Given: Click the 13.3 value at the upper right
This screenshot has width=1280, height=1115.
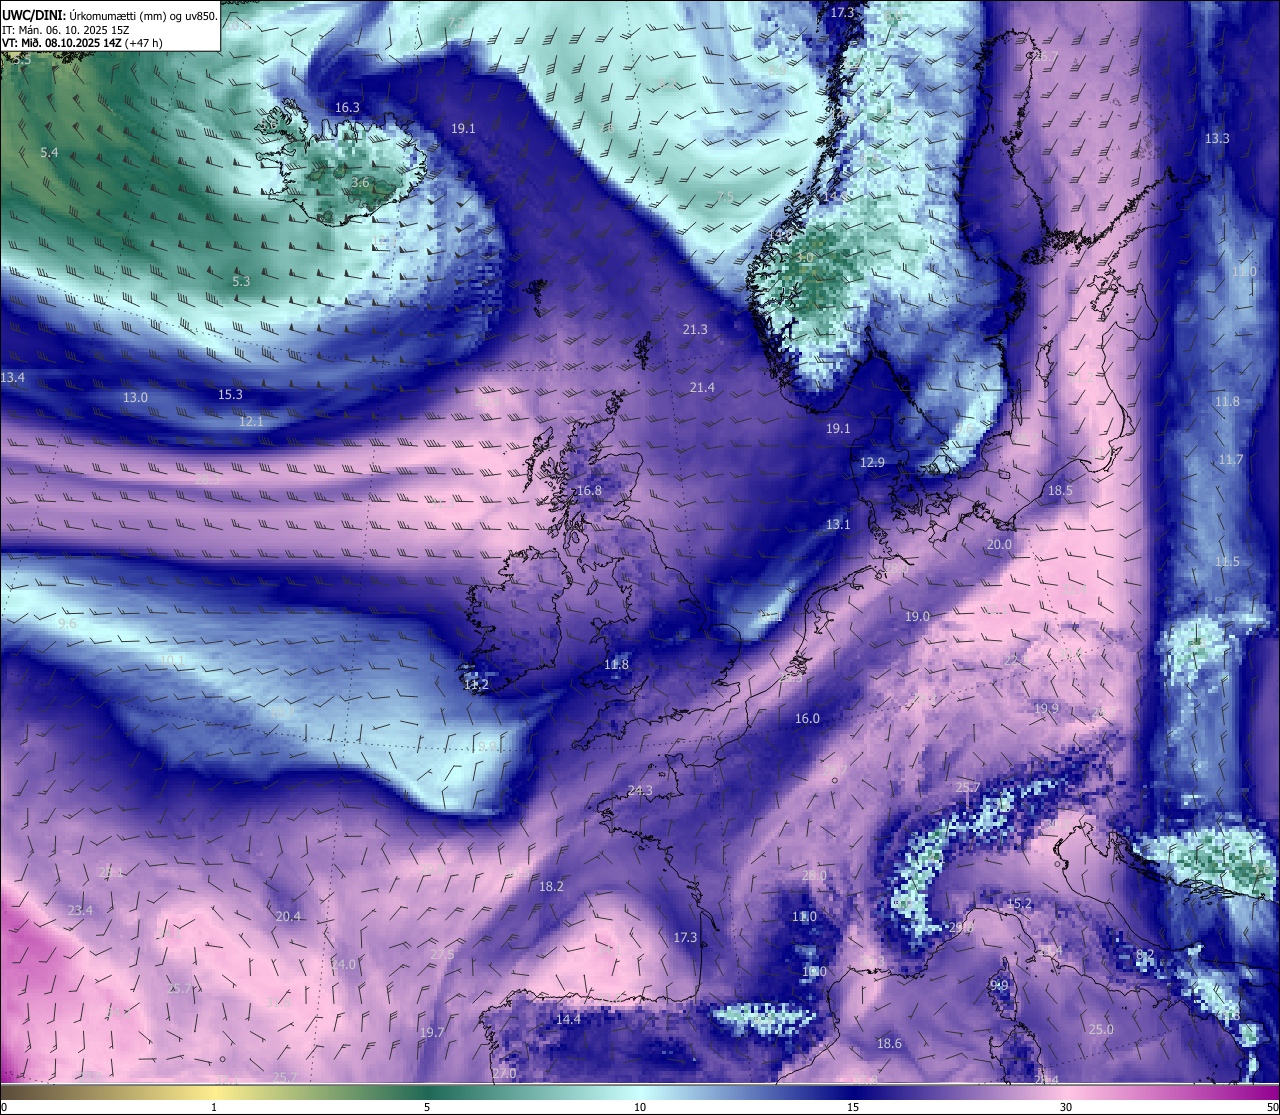Looking at the screenshot, I should pos(1217,138).
